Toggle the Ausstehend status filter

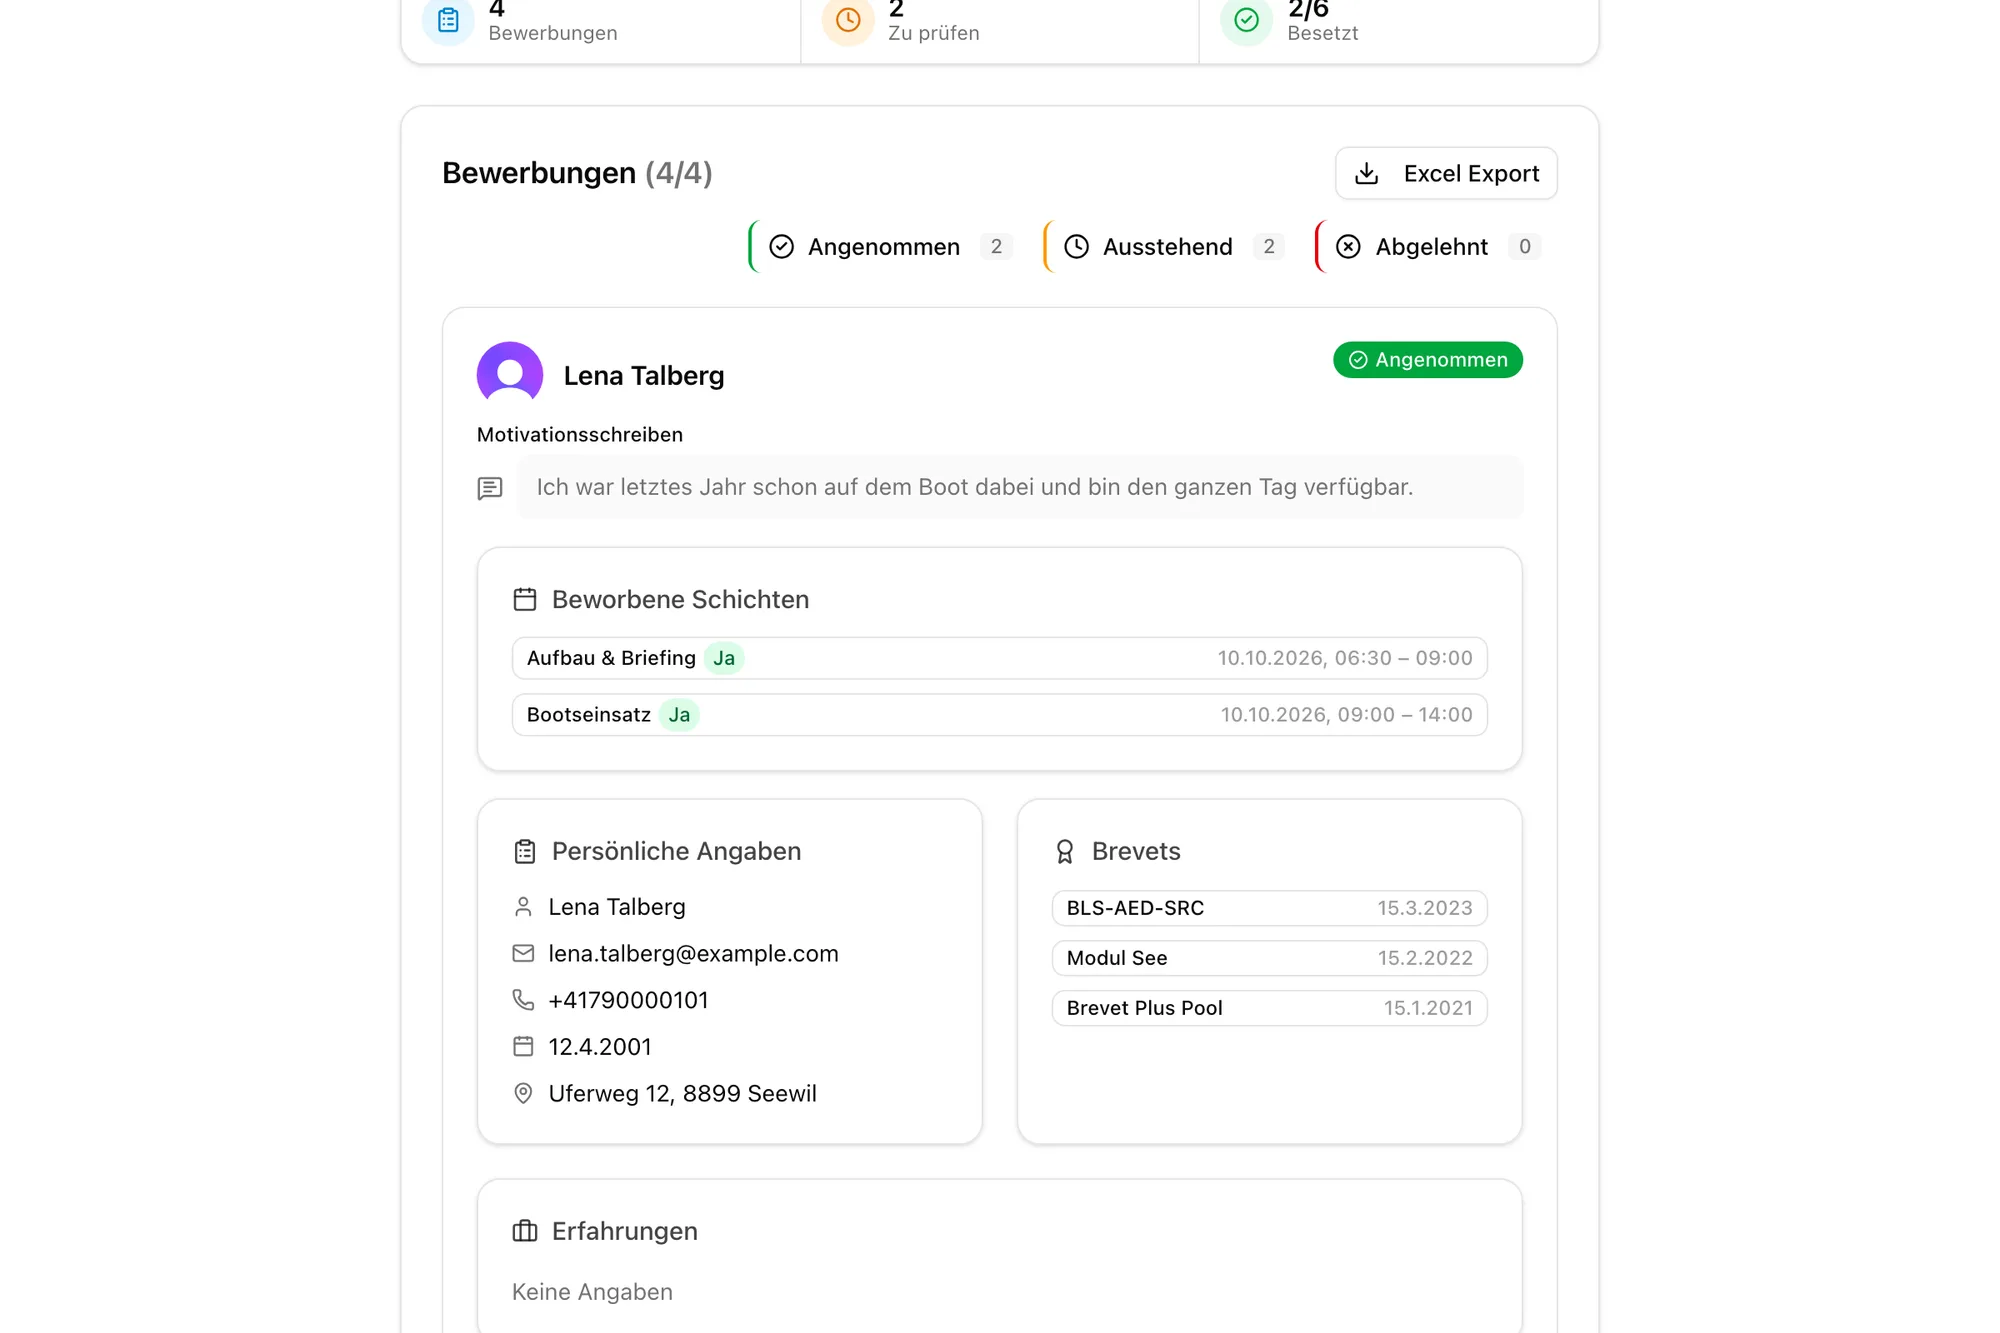1167,247
